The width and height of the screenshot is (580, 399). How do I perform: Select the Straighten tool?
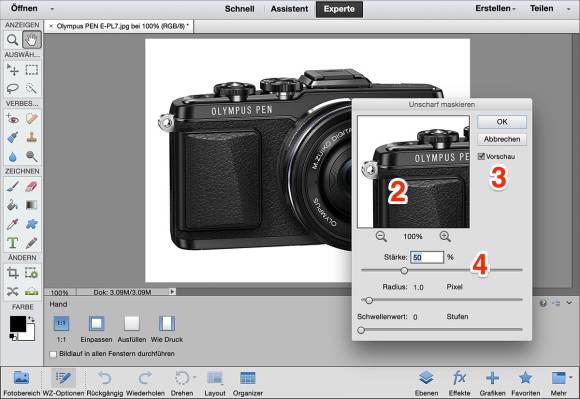point(32,292)
